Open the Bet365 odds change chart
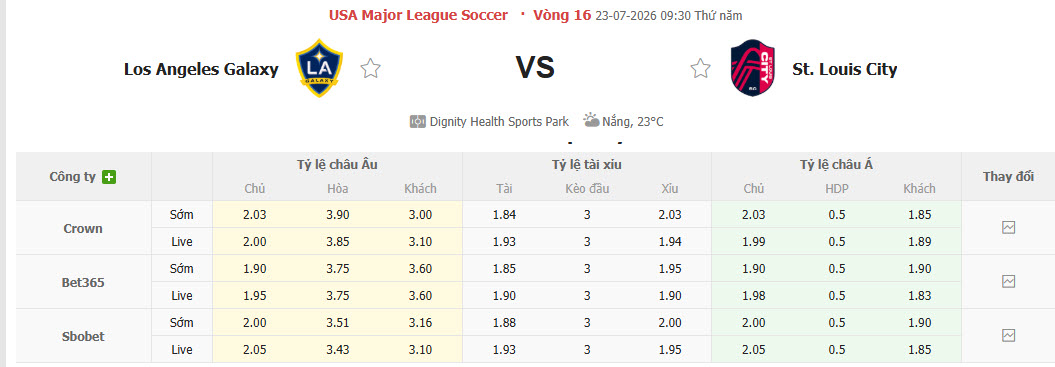This screenshot has height=367, width=1055. tap(1008, 281)
